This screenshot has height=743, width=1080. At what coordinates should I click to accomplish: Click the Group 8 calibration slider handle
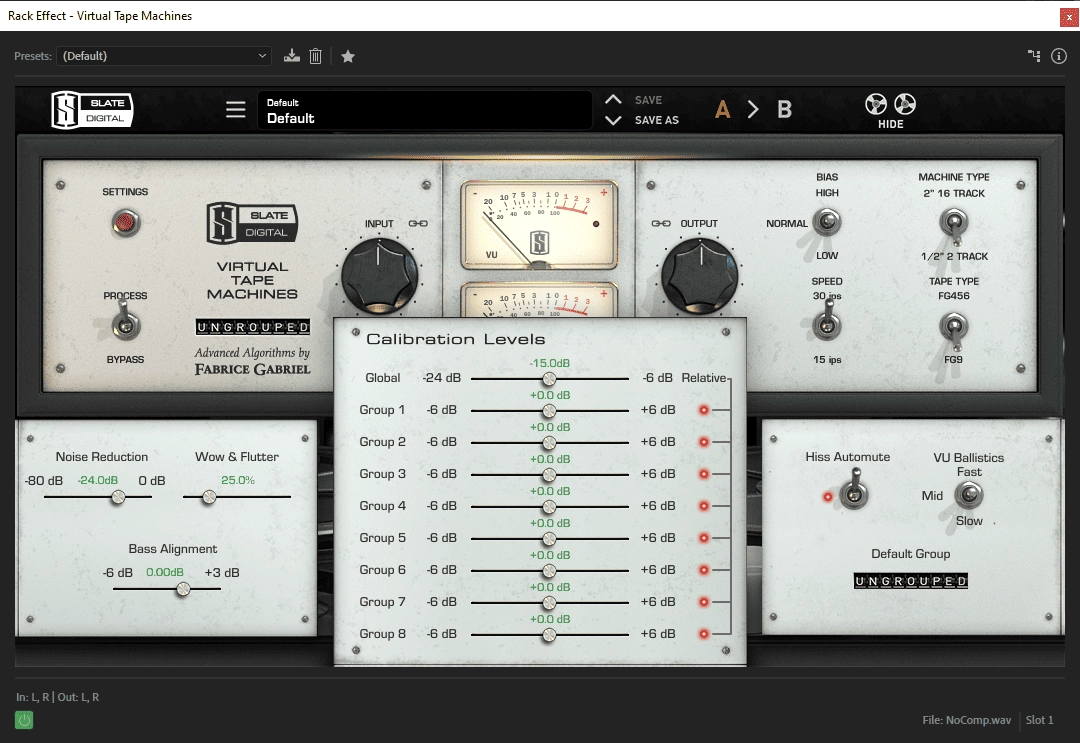point(549,635)
